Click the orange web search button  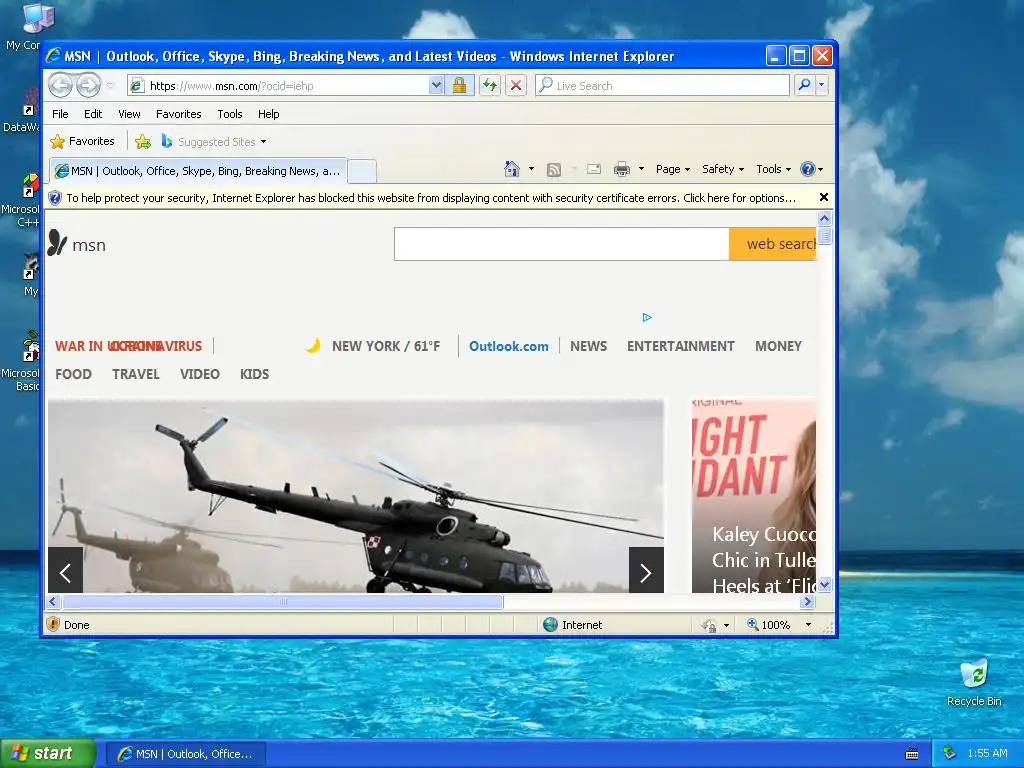[773, 244]
